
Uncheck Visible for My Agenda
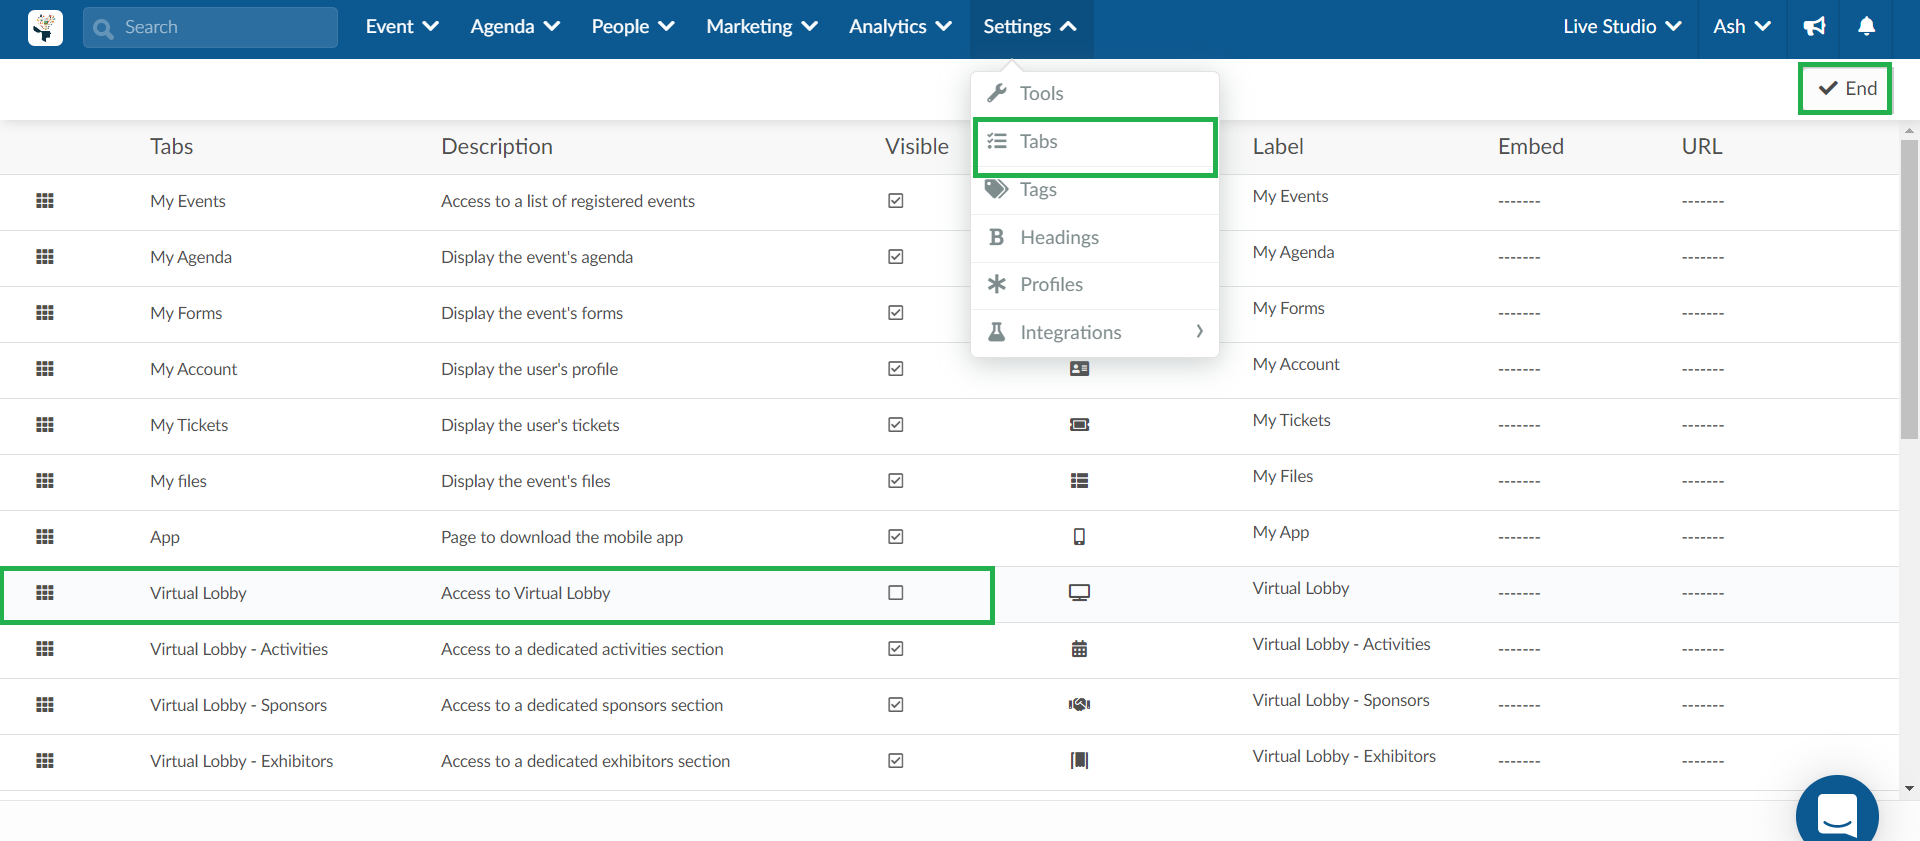[896, 257]
